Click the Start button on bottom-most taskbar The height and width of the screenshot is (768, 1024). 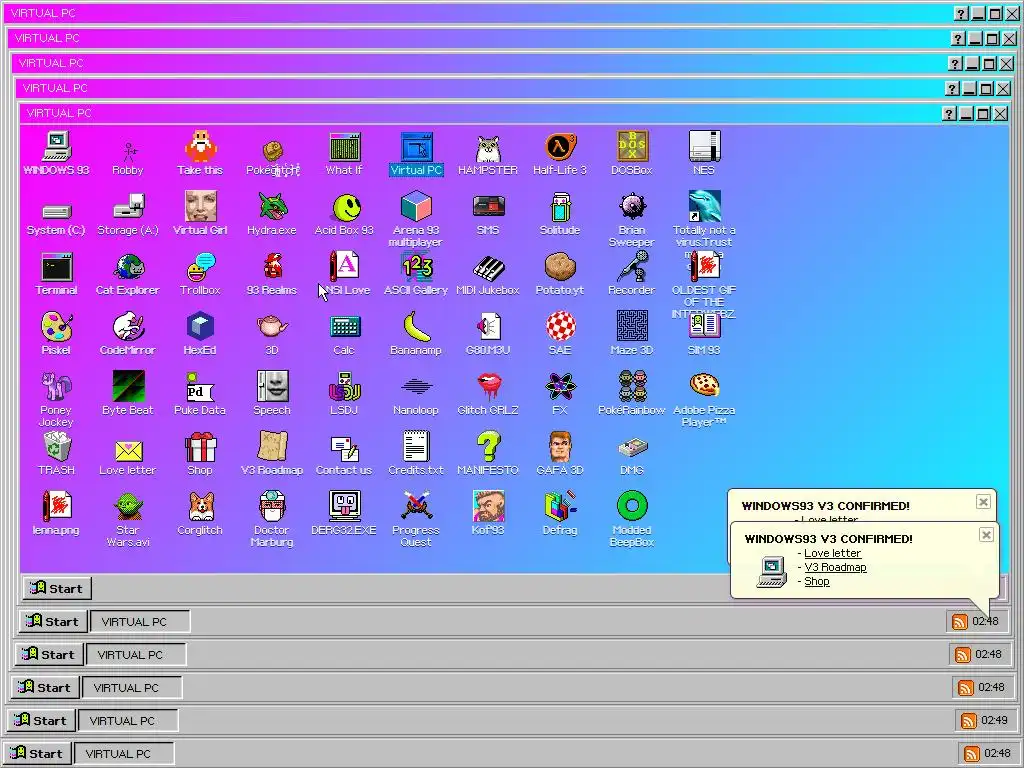click(x=37, y=753)
